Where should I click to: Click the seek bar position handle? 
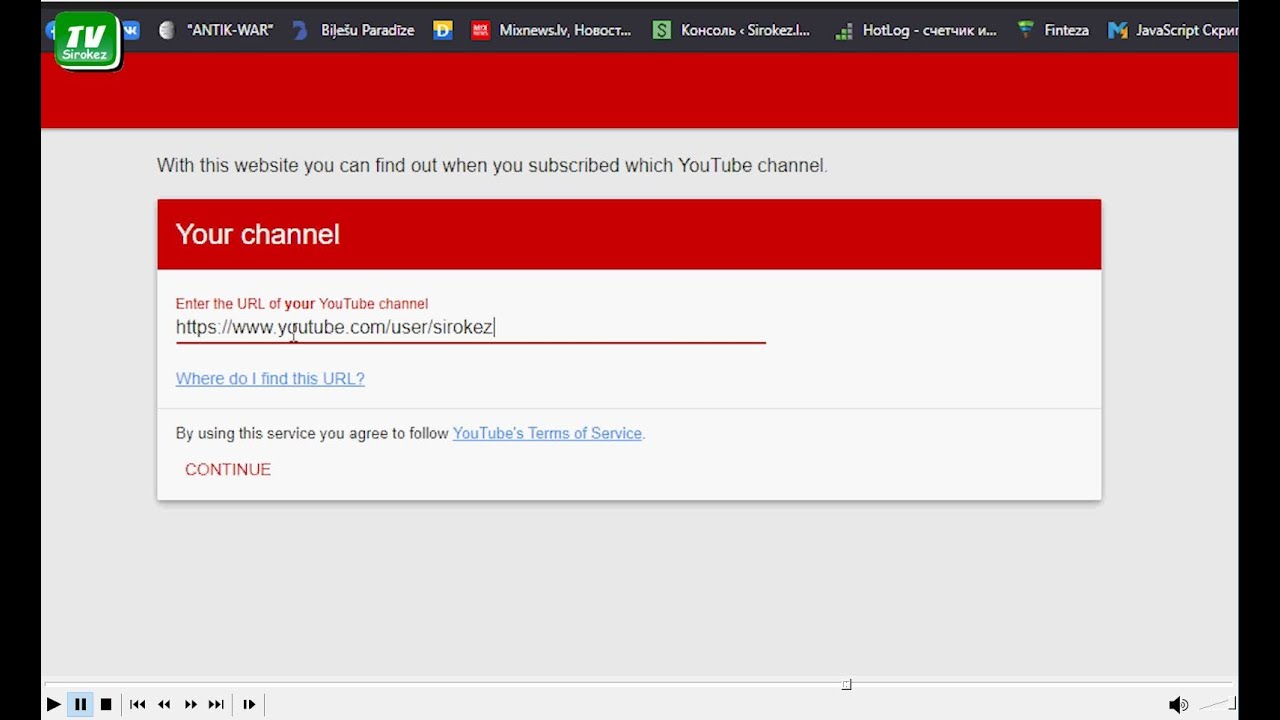tap(846, 685)
